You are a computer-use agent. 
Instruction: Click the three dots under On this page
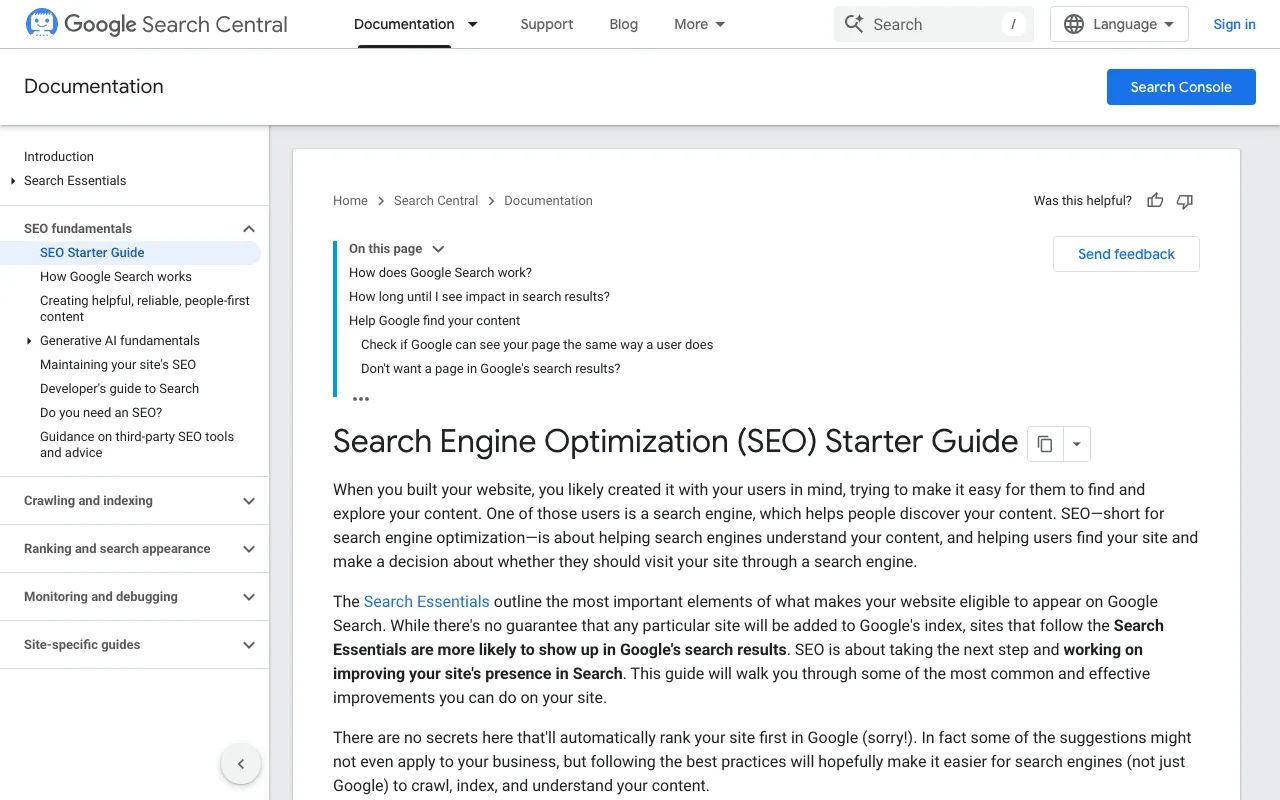(361, 399)
